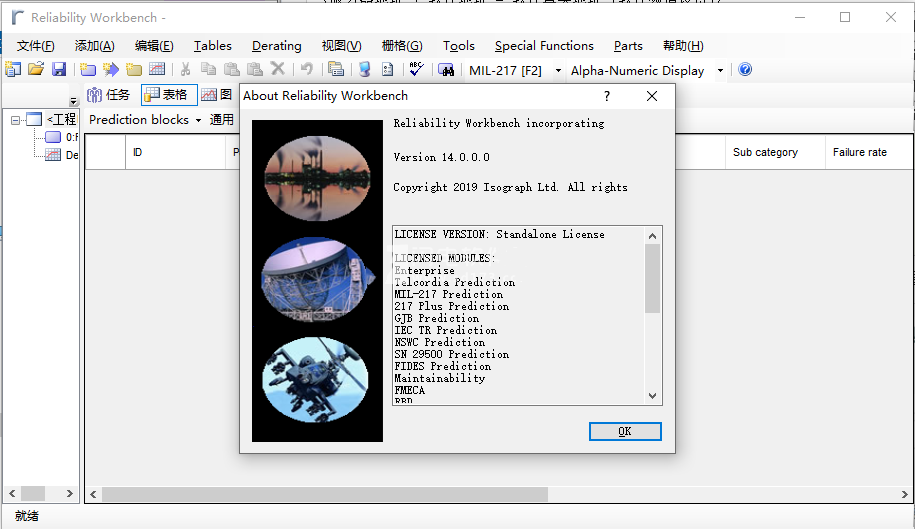
Task: Save the project with the floppy disk icon
Action: tap(59, 69)
